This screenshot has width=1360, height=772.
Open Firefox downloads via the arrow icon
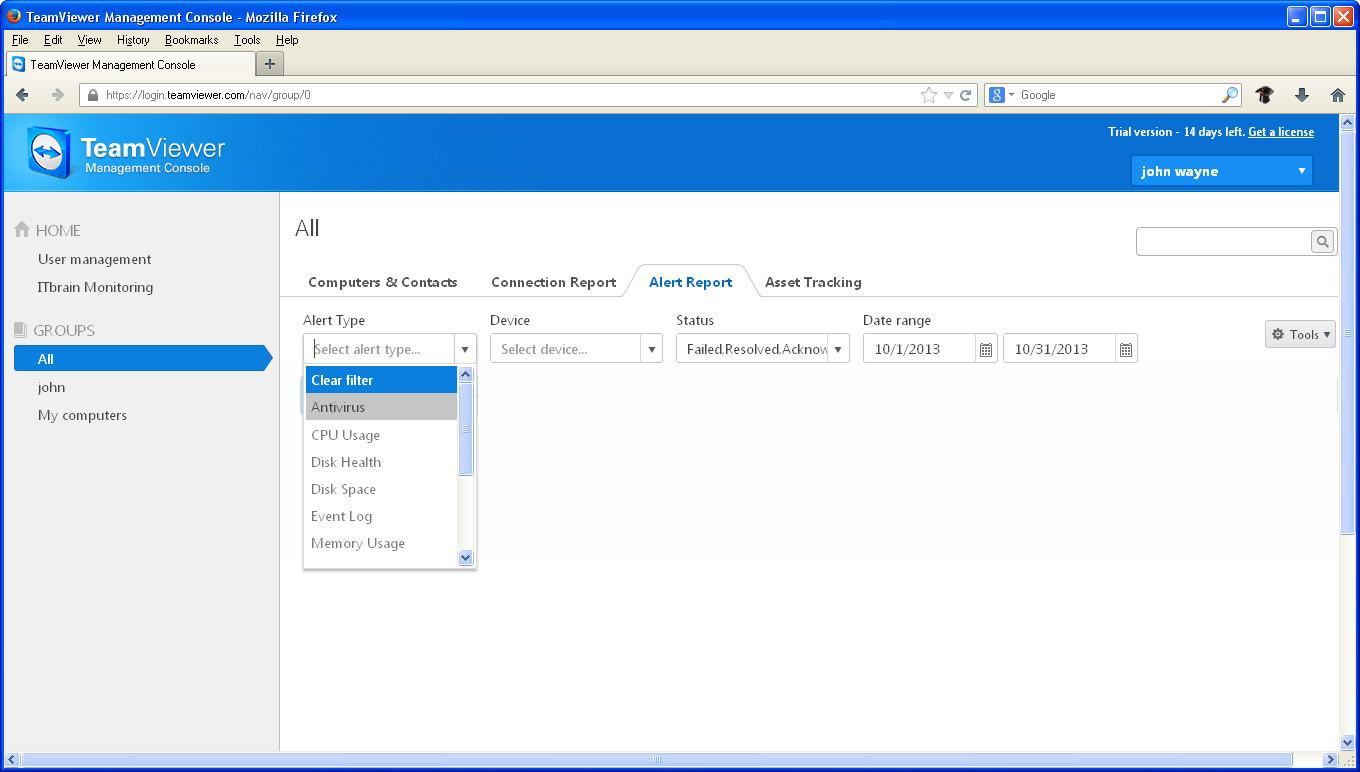[x=1301, y=95]
